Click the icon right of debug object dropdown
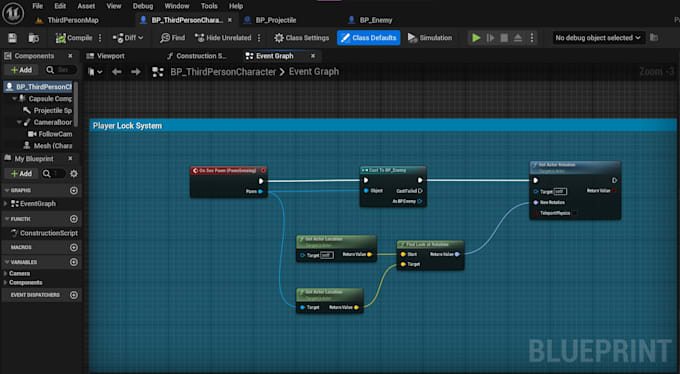 click(x=654, y=38)
